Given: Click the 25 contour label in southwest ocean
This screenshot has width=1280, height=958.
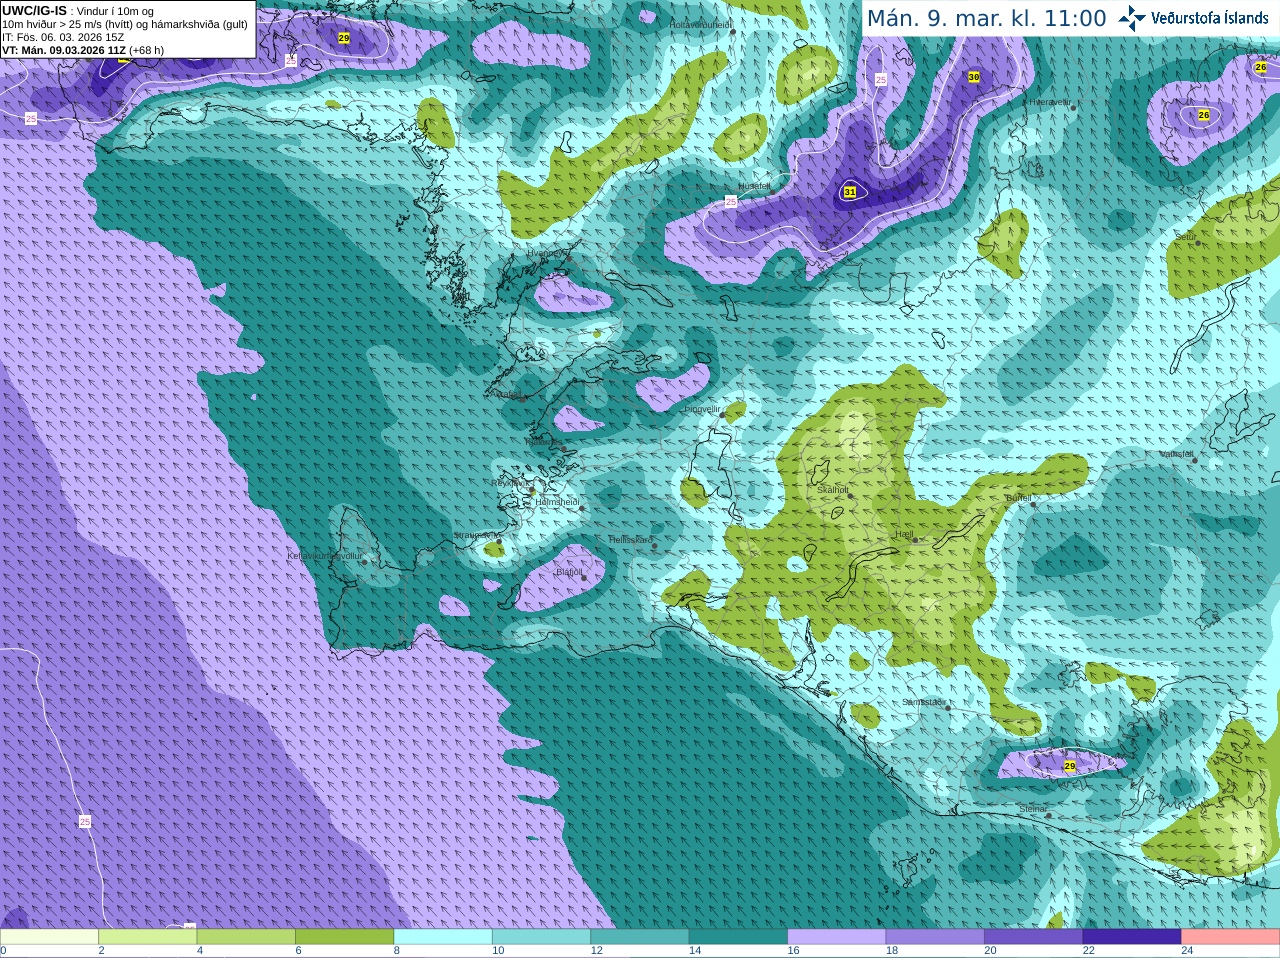Looking at the screenshot, I should coord(85,821).
